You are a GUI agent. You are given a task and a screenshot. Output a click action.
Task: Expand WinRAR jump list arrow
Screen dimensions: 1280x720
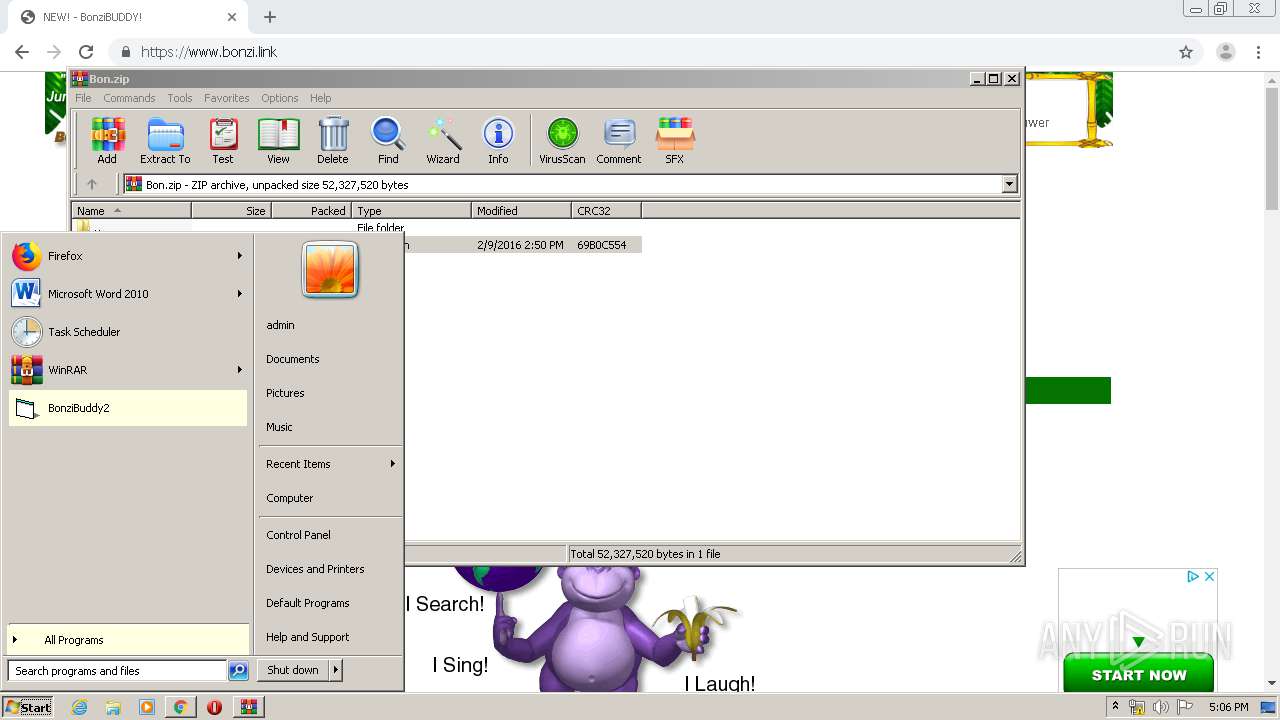[239, 370]
